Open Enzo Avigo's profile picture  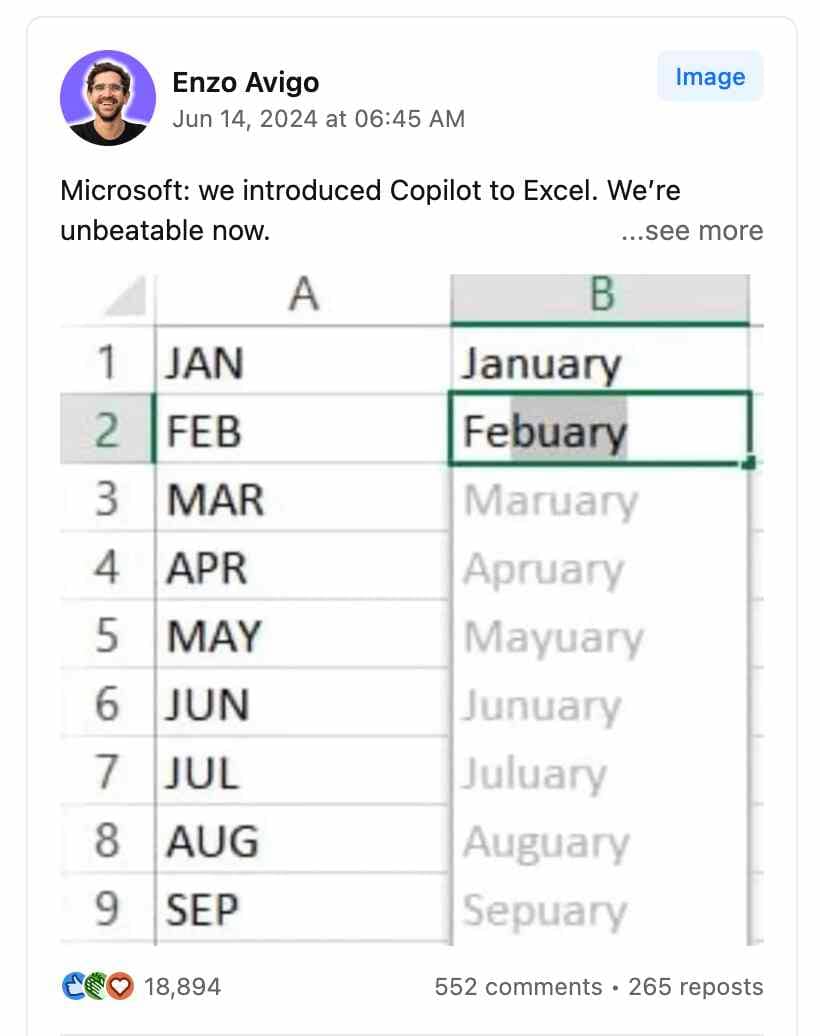(108, 98)
